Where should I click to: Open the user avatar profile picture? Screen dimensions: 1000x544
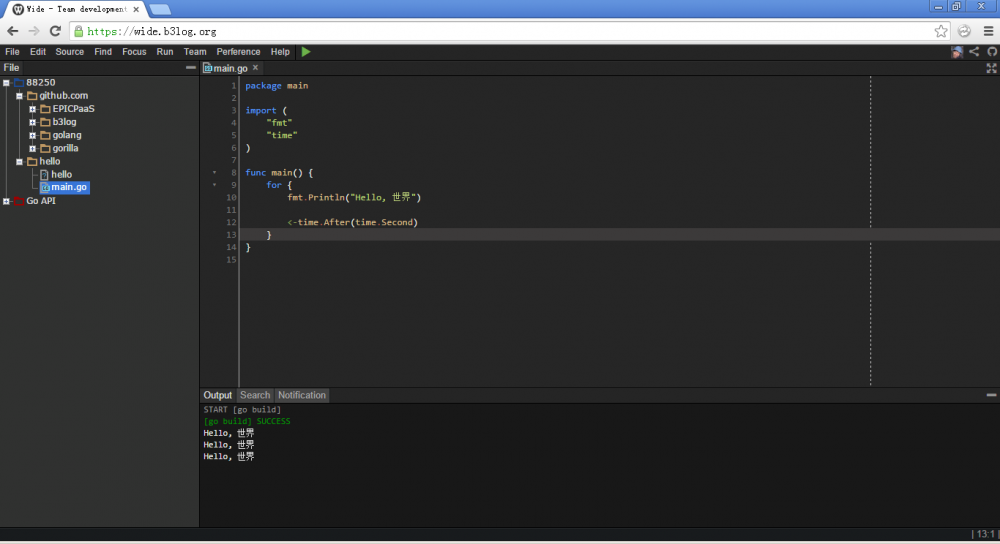point(958,52)
